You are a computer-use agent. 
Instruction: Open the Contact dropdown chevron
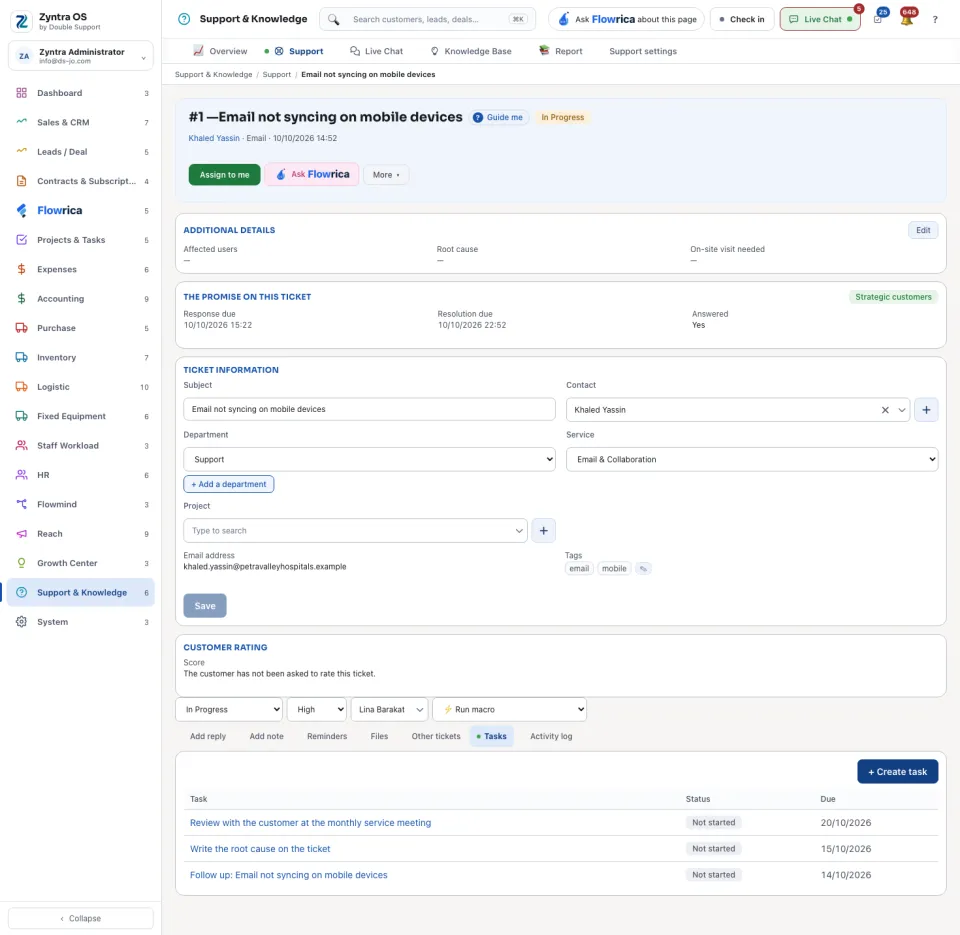click(x=902, y=410)
